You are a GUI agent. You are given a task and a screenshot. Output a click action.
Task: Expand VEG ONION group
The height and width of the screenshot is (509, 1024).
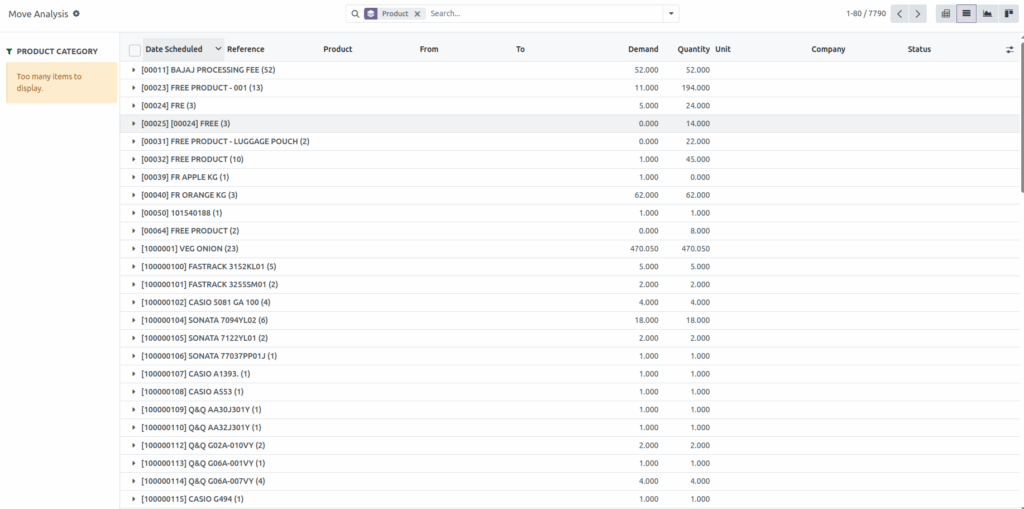point(133,249)
